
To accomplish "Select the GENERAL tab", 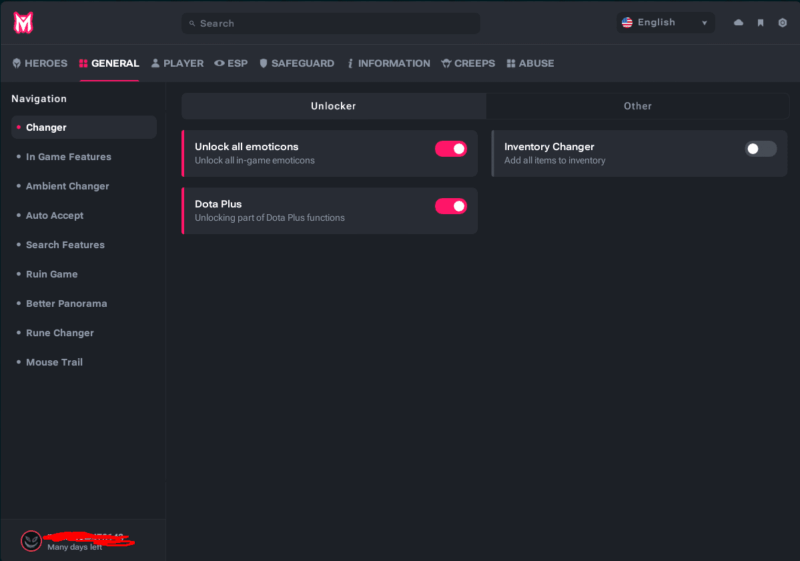I will coord(109,63).
